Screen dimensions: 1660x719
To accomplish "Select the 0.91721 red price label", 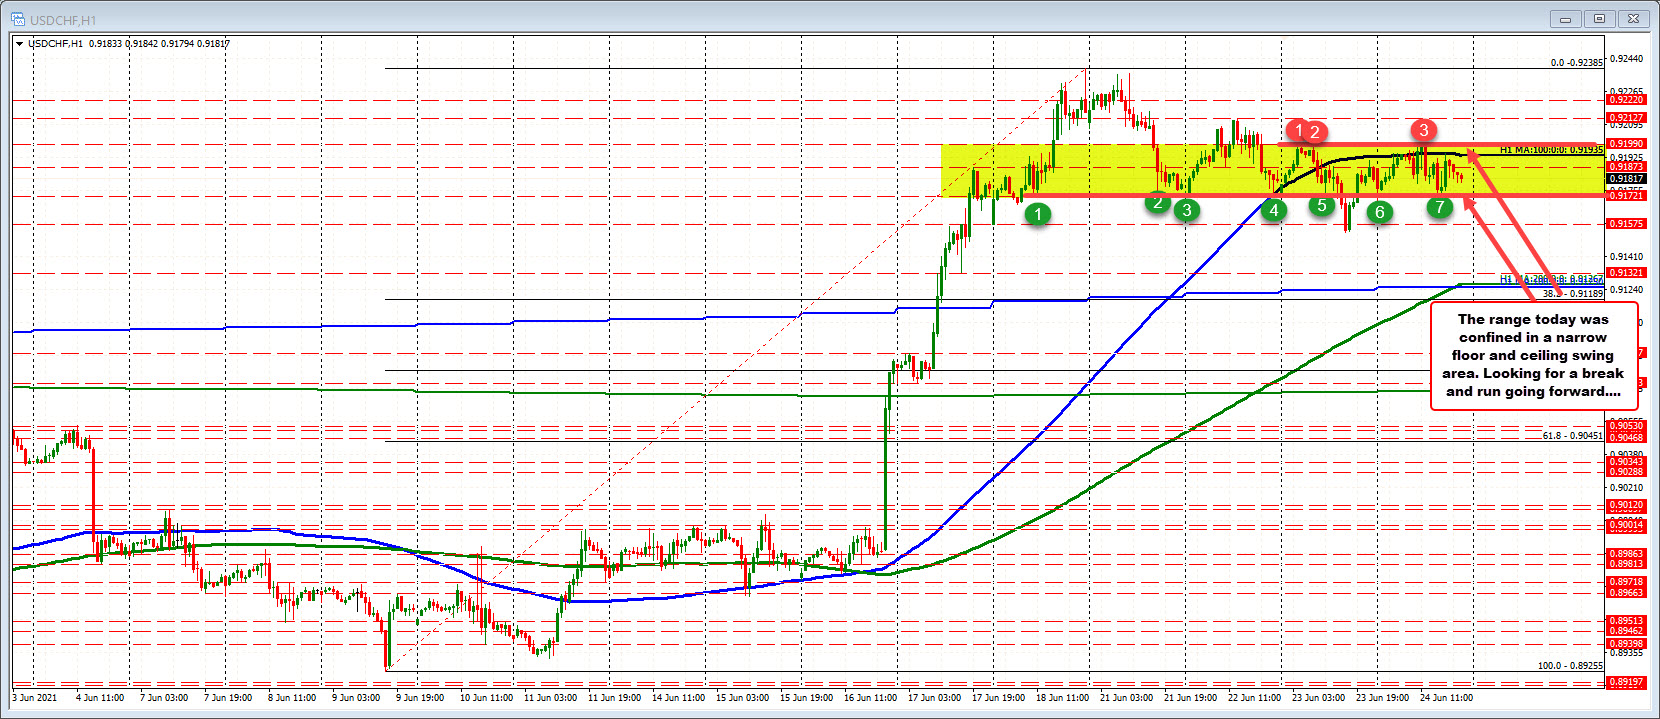I will click(x=1626, y=196).
